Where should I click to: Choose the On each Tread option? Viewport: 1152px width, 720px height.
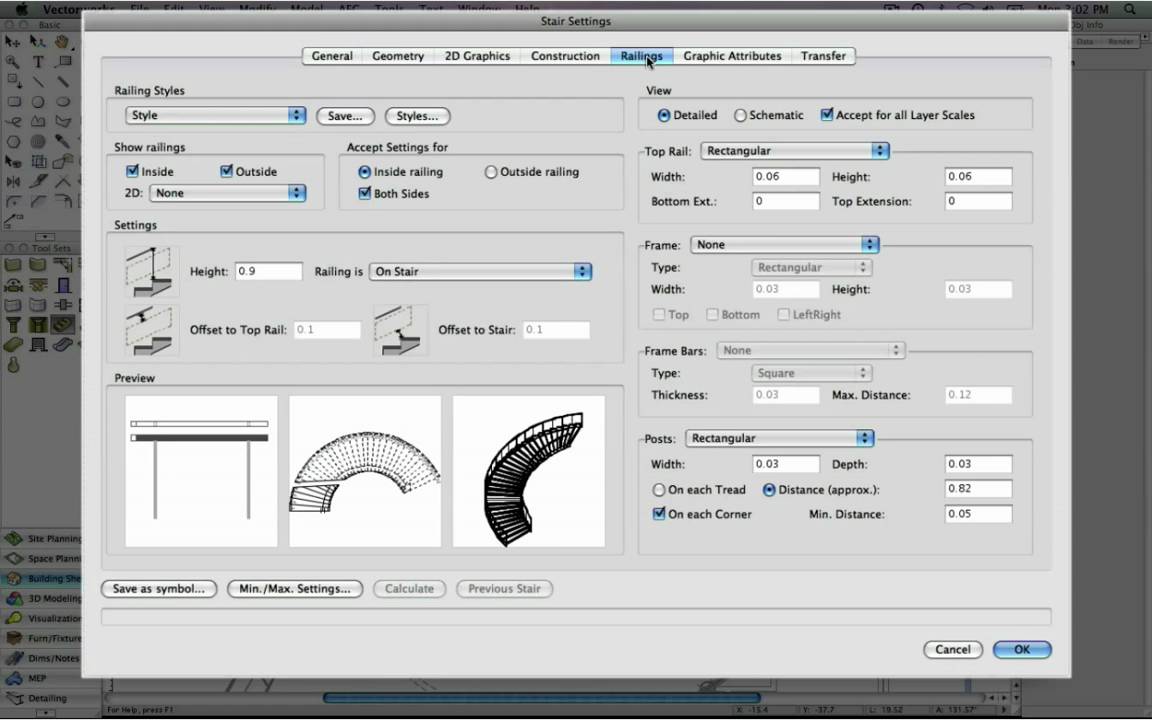point(658,489)
